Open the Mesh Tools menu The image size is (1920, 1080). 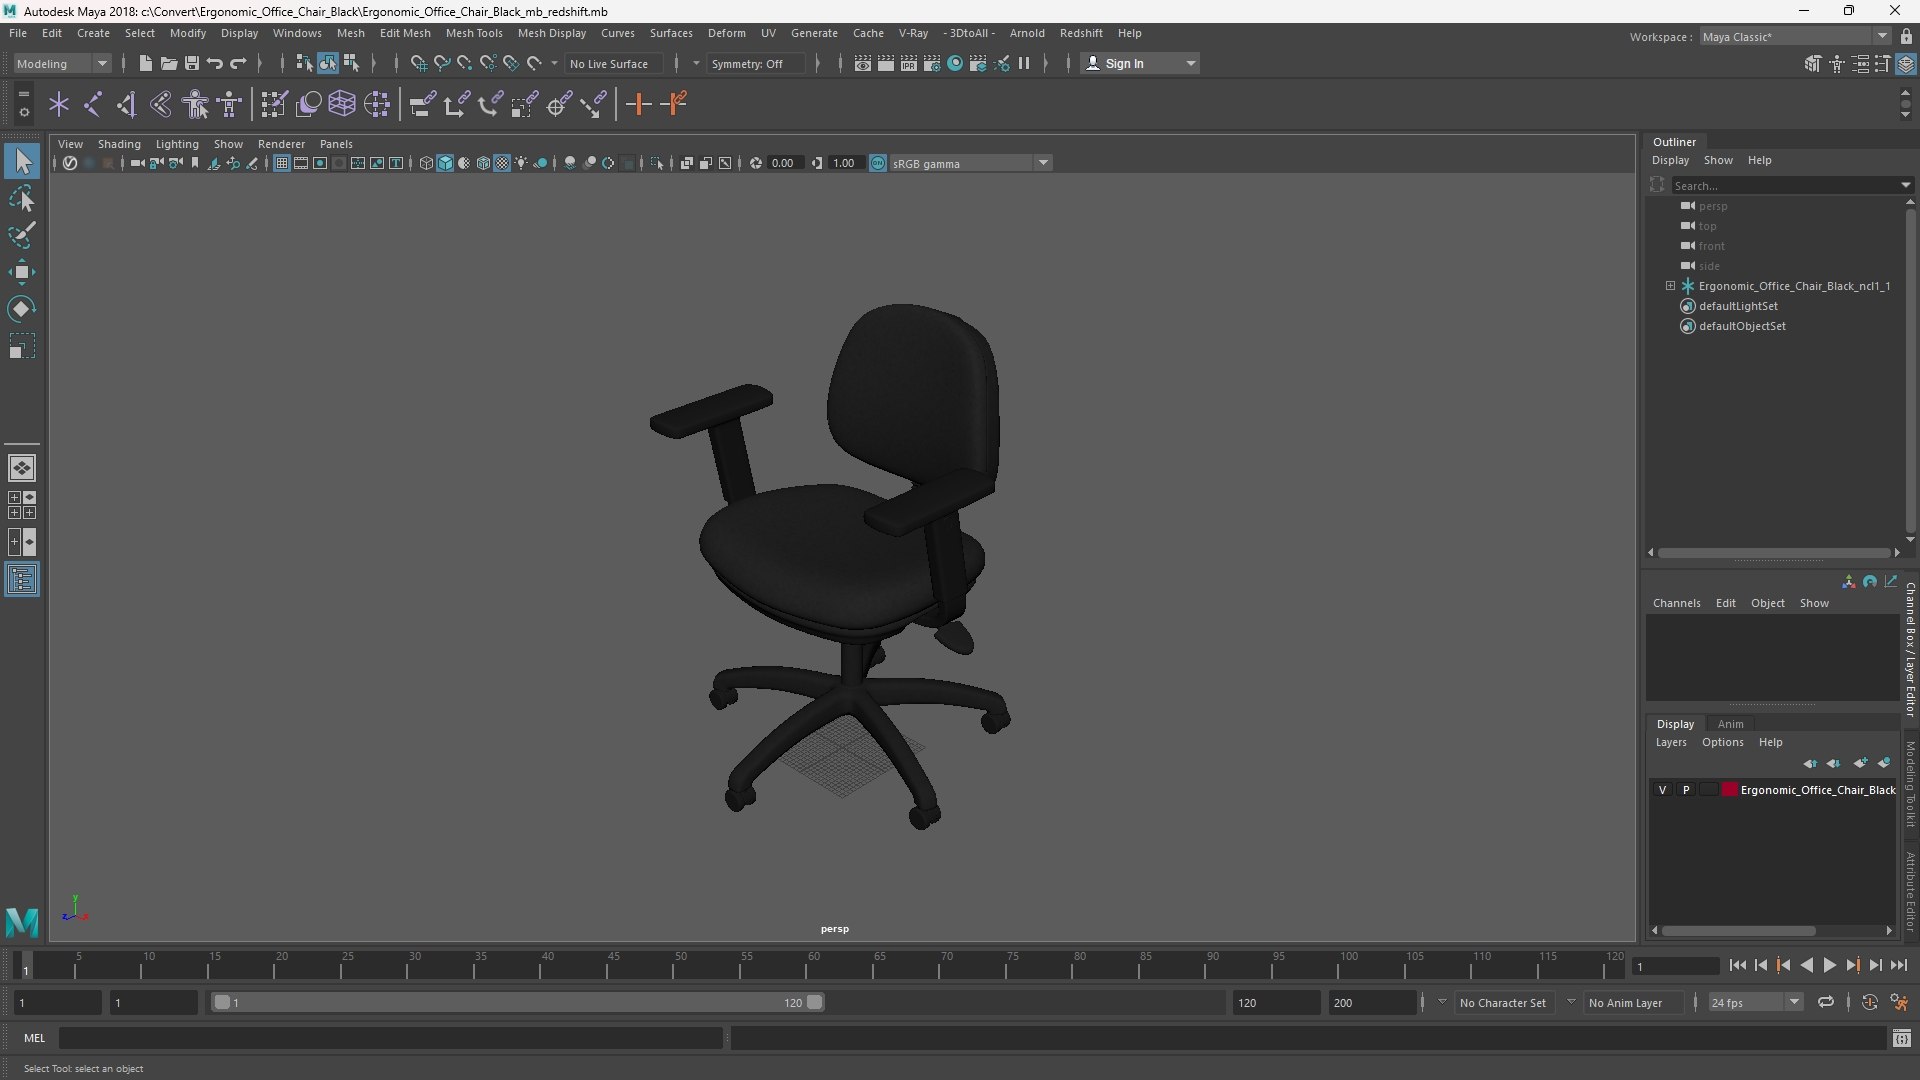474,33
